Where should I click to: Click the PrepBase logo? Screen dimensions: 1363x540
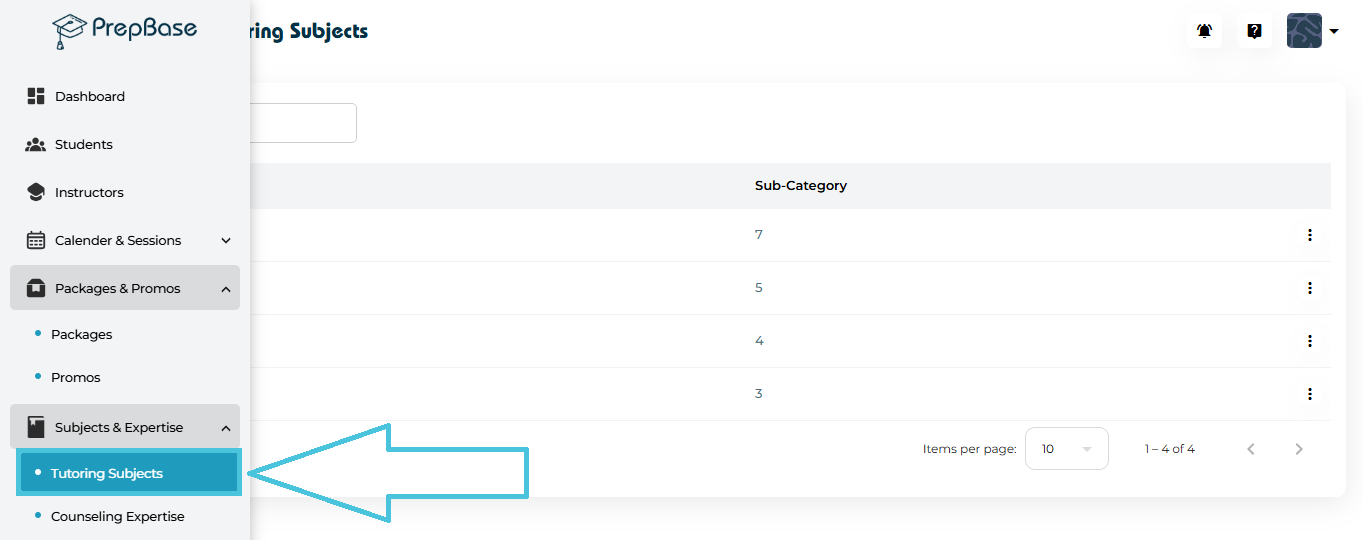[124, 31]
